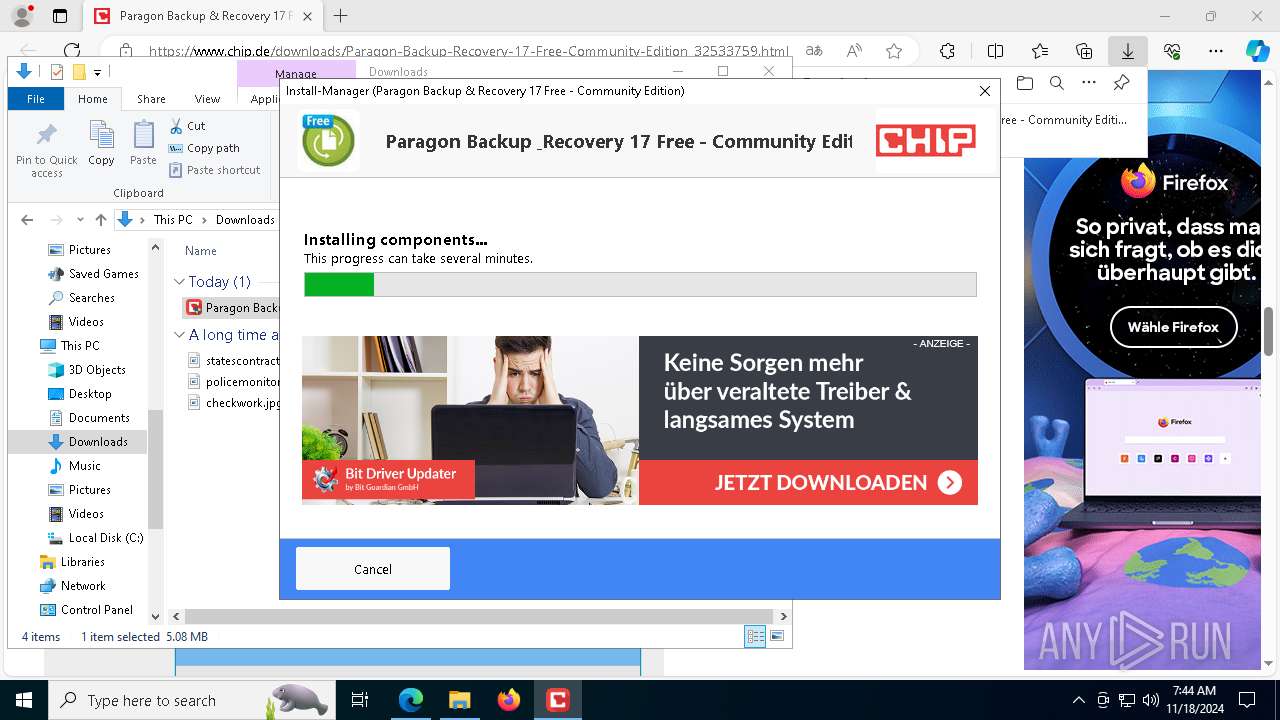1280x720 pixels.
Task: Click the CHIP logo in installer header
Action: click(x=925, y=141)
